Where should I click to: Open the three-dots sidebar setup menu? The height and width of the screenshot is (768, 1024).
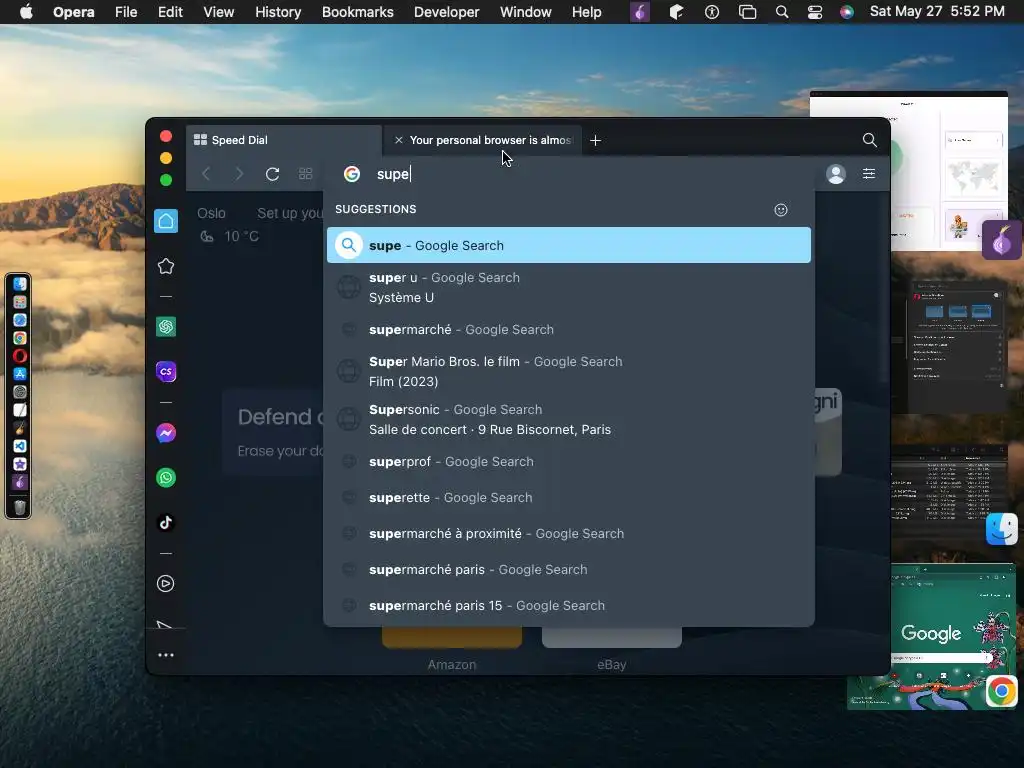pyautogui.click(x=166, y=655)
